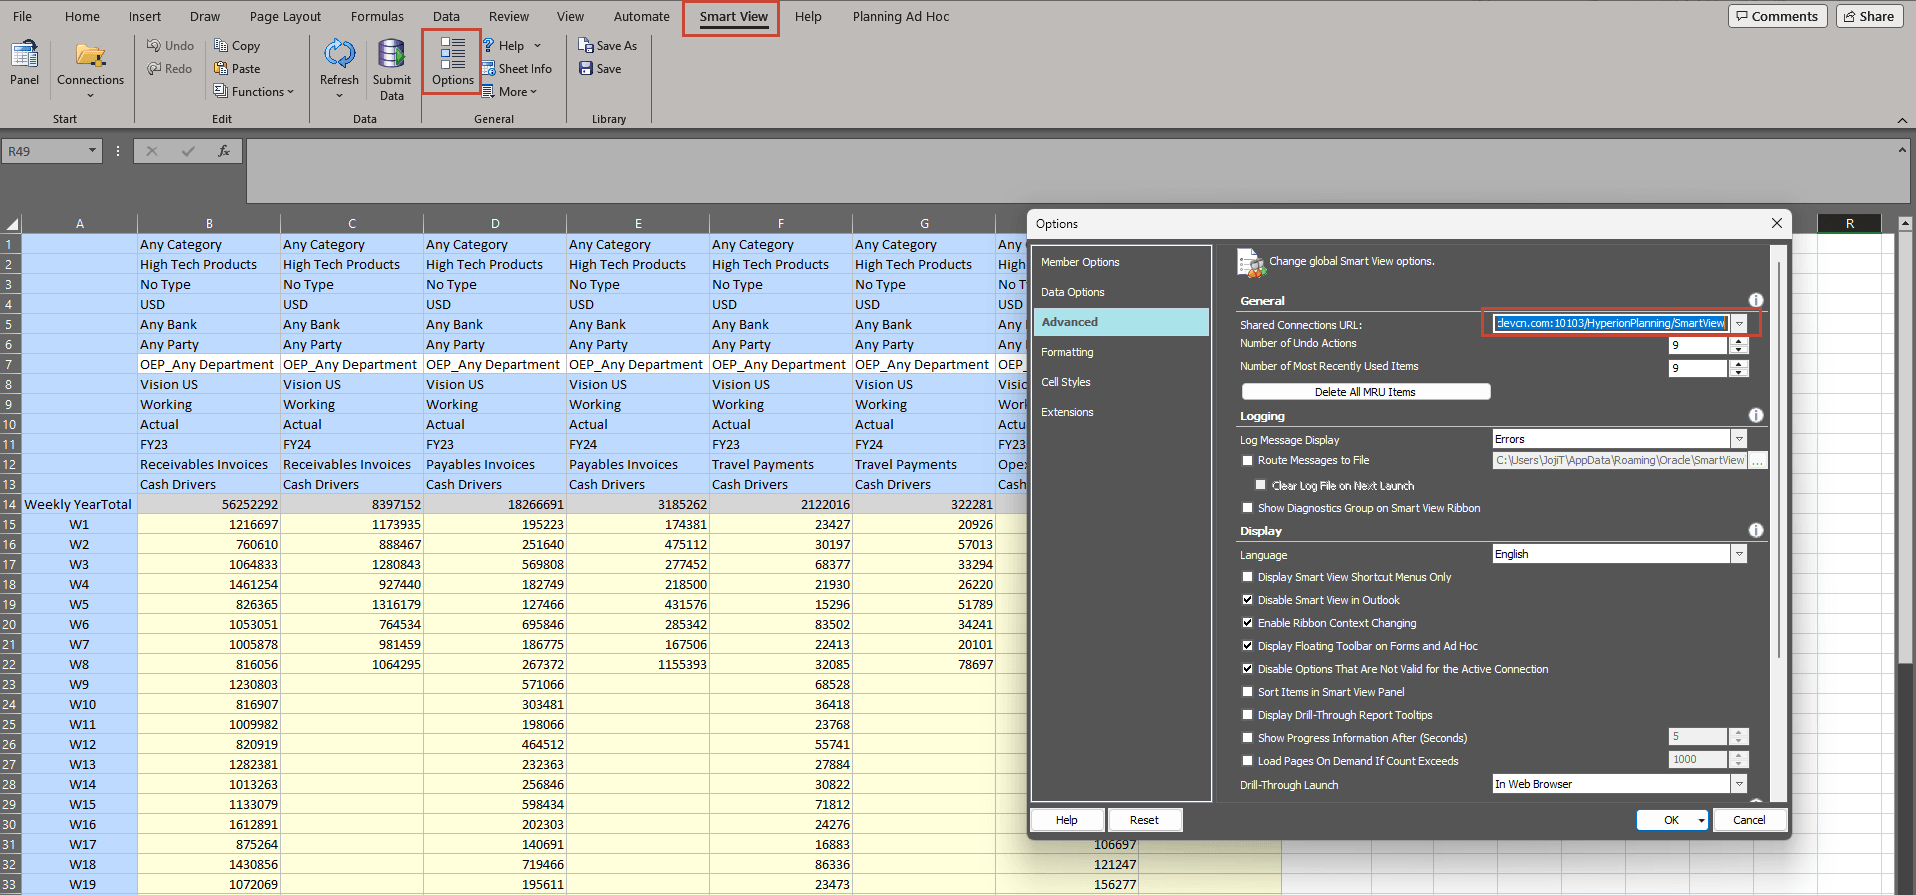Click the Sheet Info icon
This screenshot has width=1916, height=895.
point(489,69)
